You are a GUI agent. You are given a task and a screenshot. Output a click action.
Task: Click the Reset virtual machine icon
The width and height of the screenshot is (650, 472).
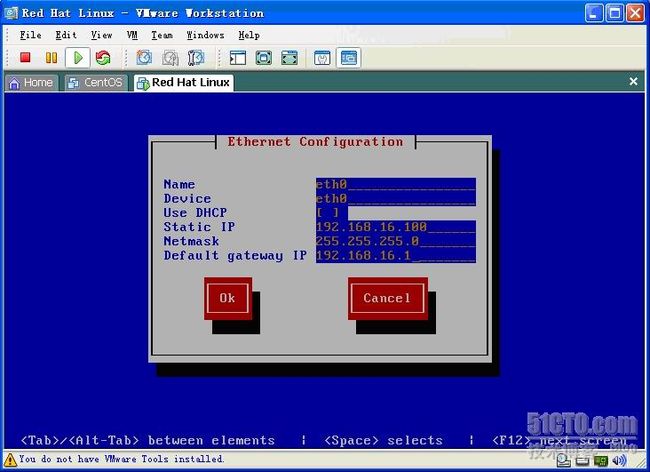click(x=103, y=58)
